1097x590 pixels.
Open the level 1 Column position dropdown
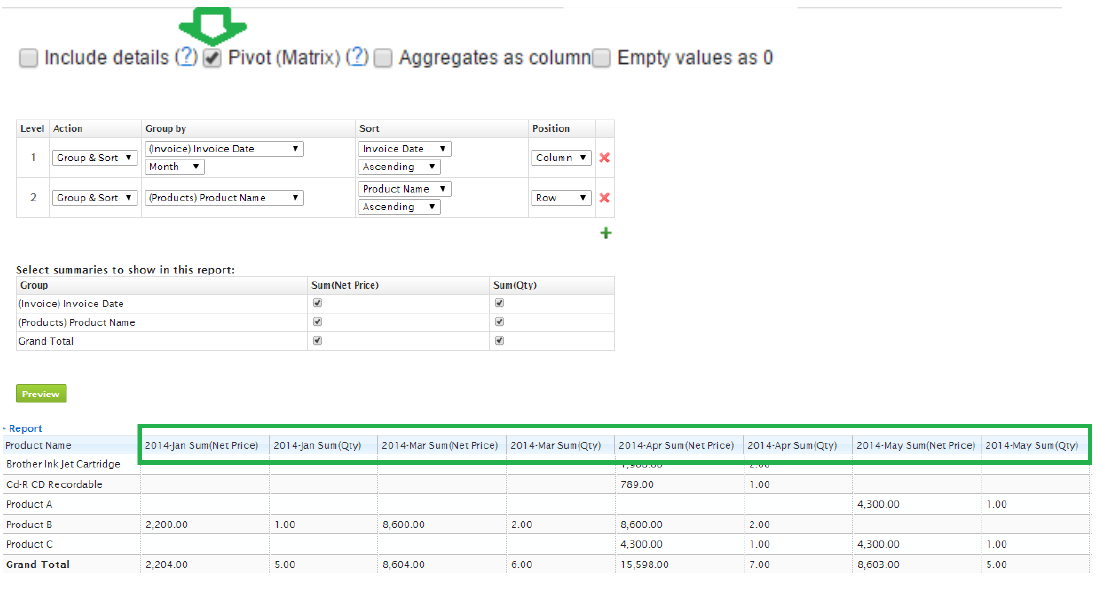pos(561,158)
